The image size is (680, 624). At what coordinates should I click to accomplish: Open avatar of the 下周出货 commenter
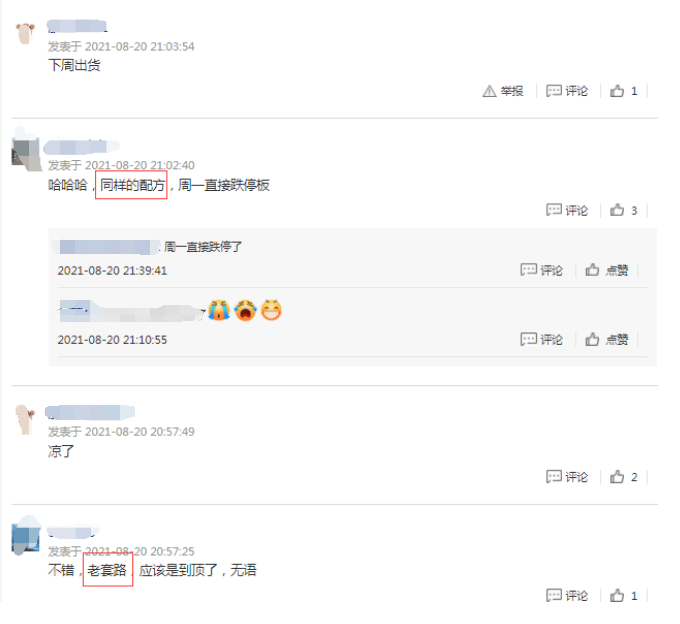coord(25,34)
